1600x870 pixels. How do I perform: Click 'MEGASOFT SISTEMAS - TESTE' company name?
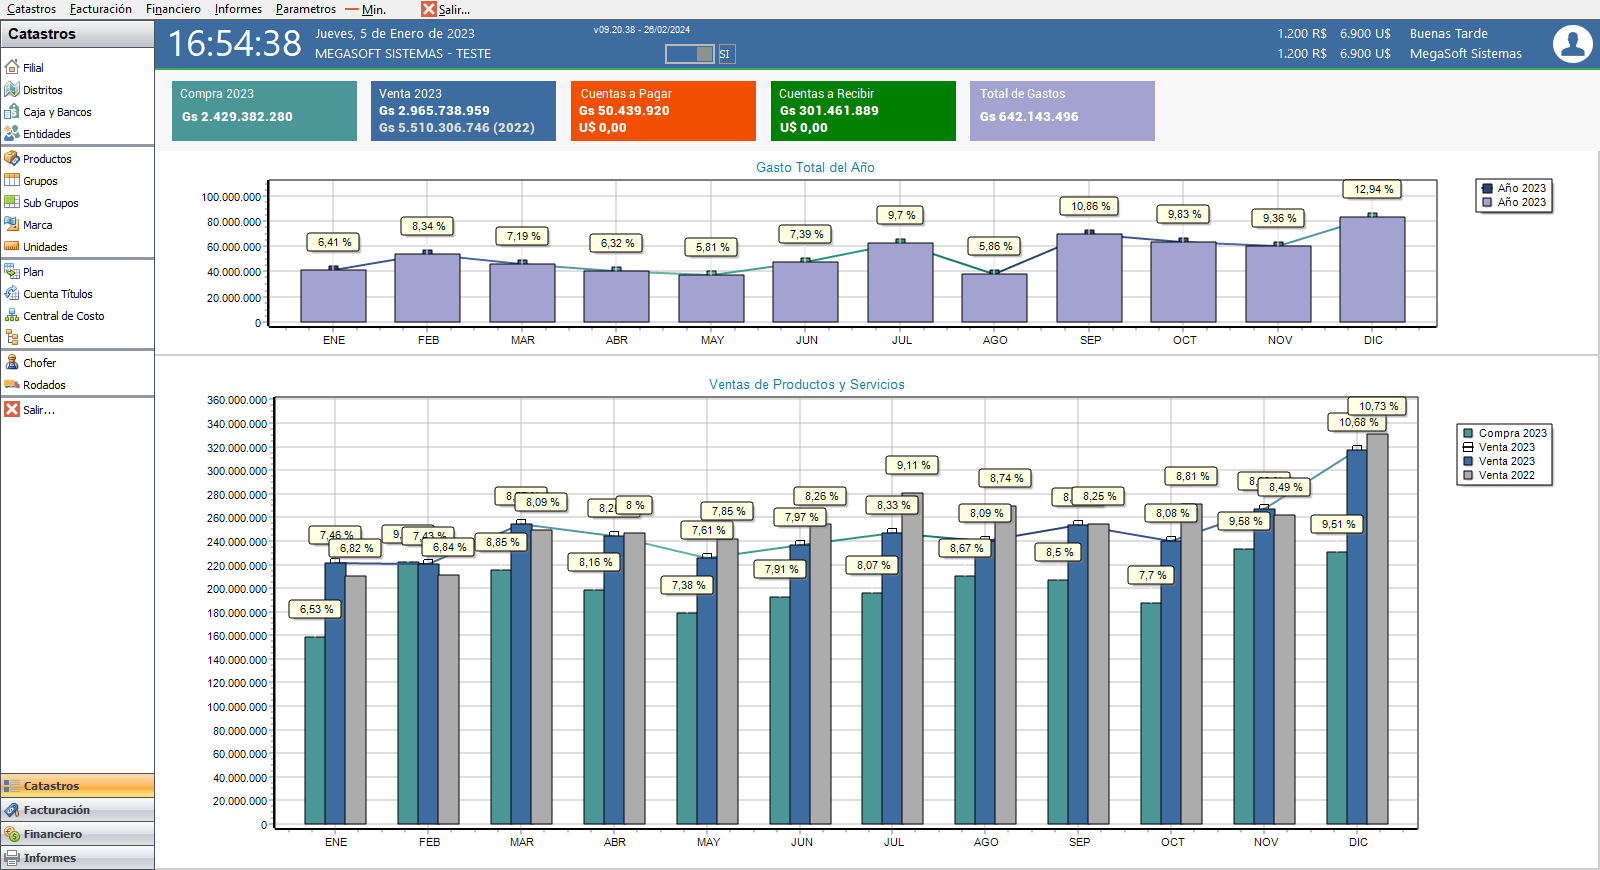pos(403,54)
